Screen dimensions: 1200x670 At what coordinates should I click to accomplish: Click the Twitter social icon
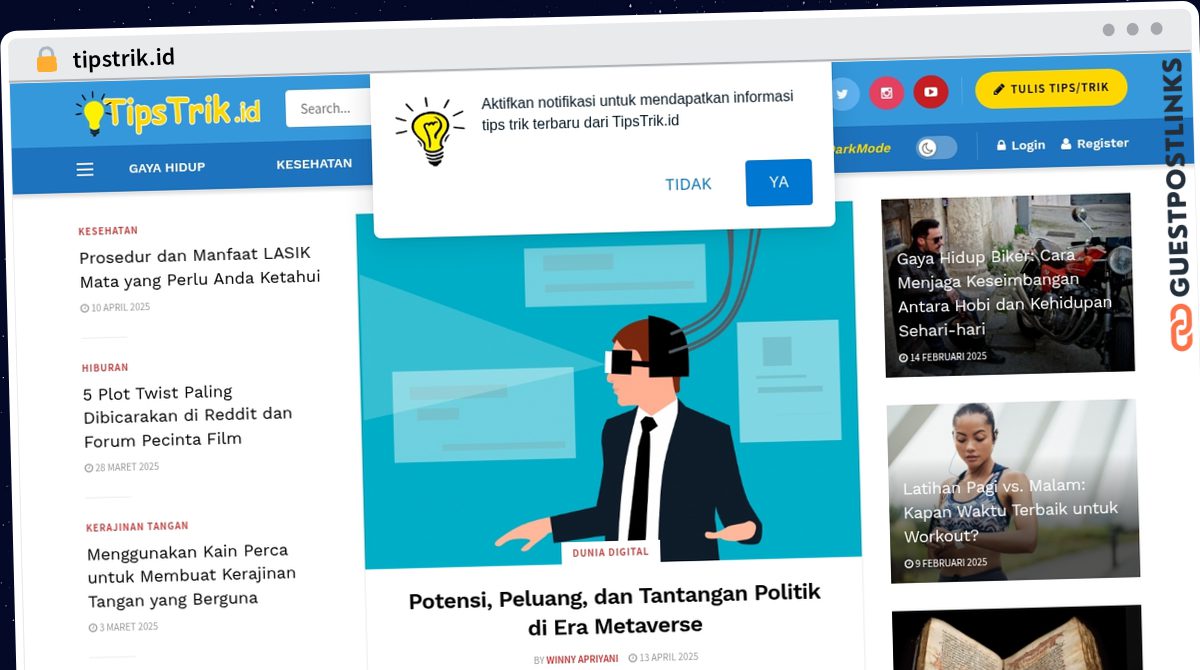[x=842, y=94]
